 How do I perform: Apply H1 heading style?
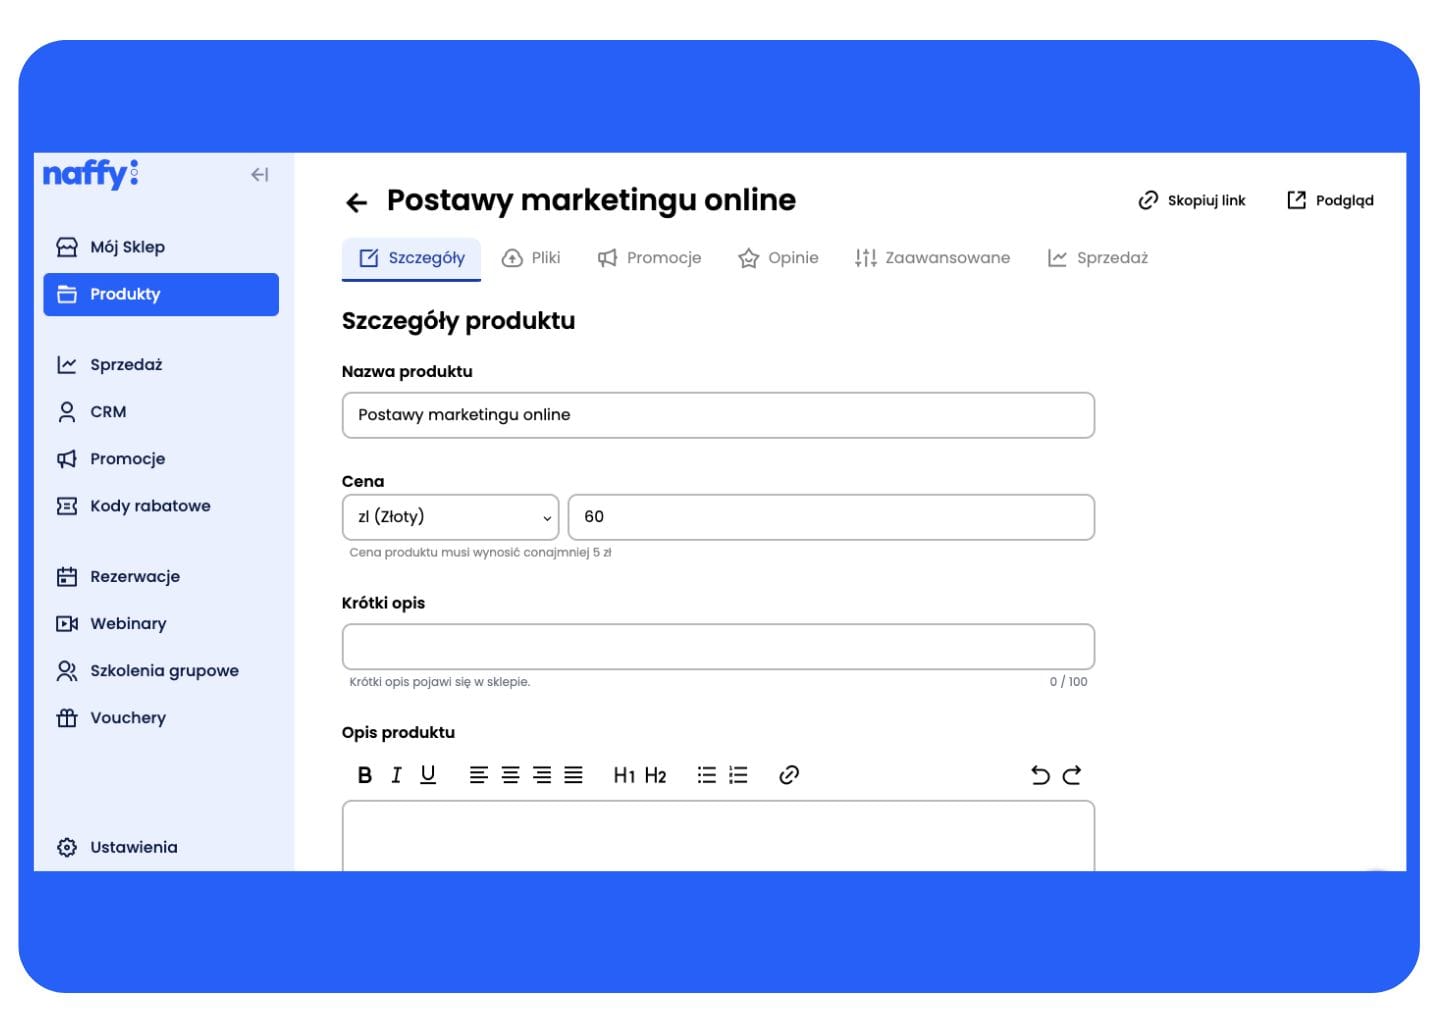pyautogui.click(x=624, y=775)
